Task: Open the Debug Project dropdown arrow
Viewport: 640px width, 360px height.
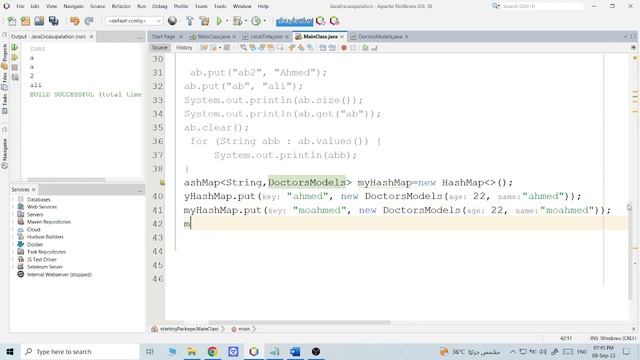Action: pyautogui.click(x=246, y=21)
